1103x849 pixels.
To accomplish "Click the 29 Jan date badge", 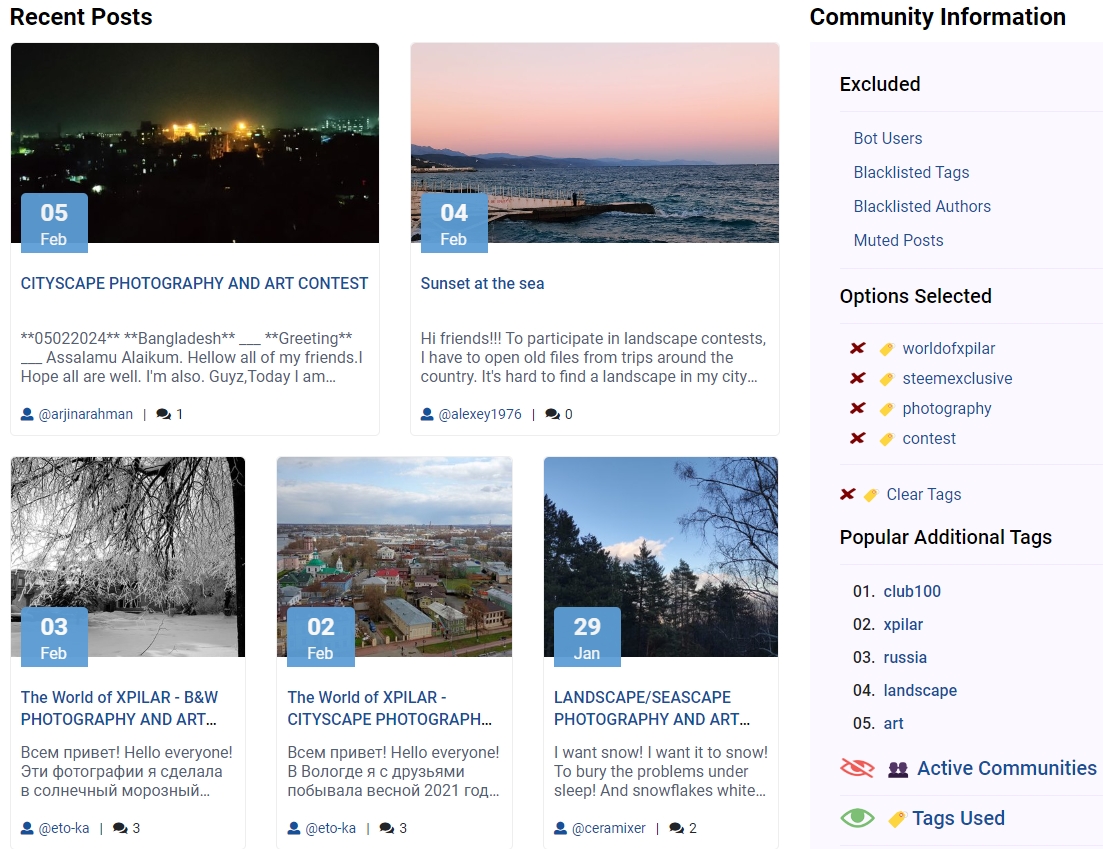I will [x=587, y=636].
